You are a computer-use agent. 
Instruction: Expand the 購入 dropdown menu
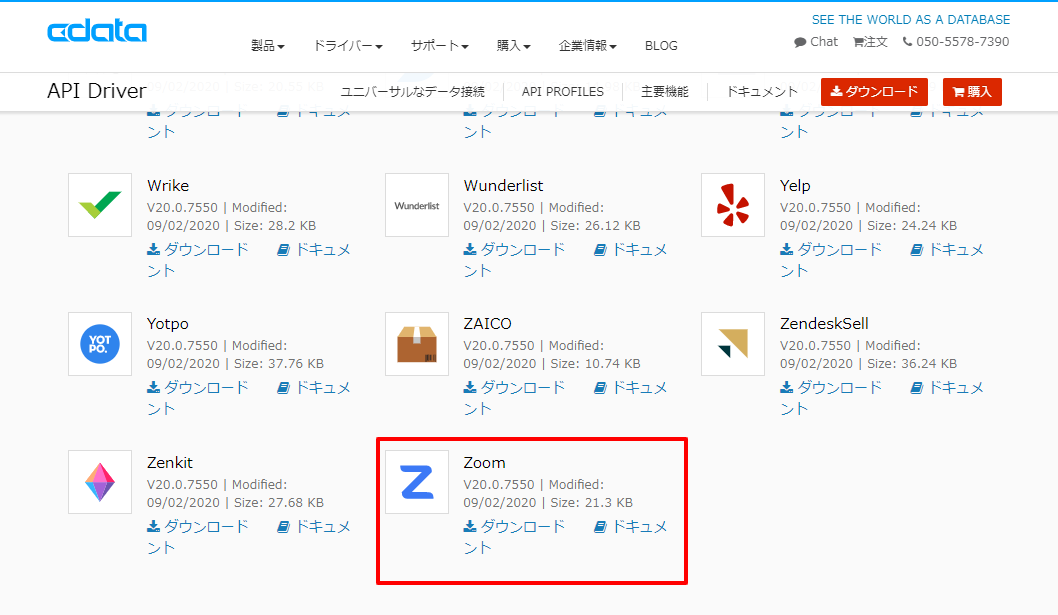click(513, 45)
